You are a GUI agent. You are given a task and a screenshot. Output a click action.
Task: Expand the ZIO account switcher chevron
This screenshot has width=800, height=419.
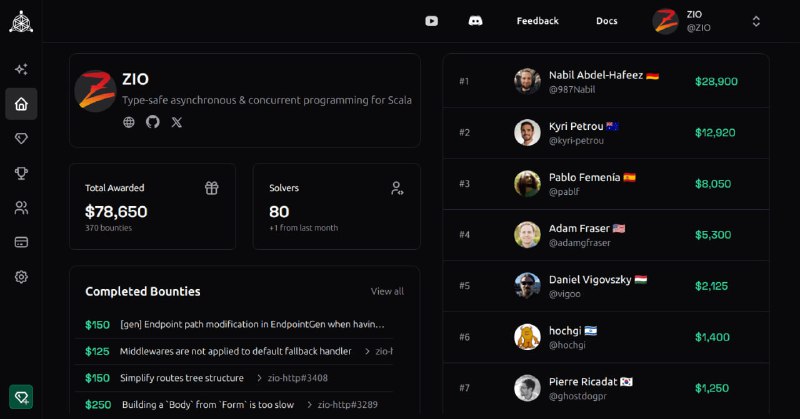(x=756, y=21)
